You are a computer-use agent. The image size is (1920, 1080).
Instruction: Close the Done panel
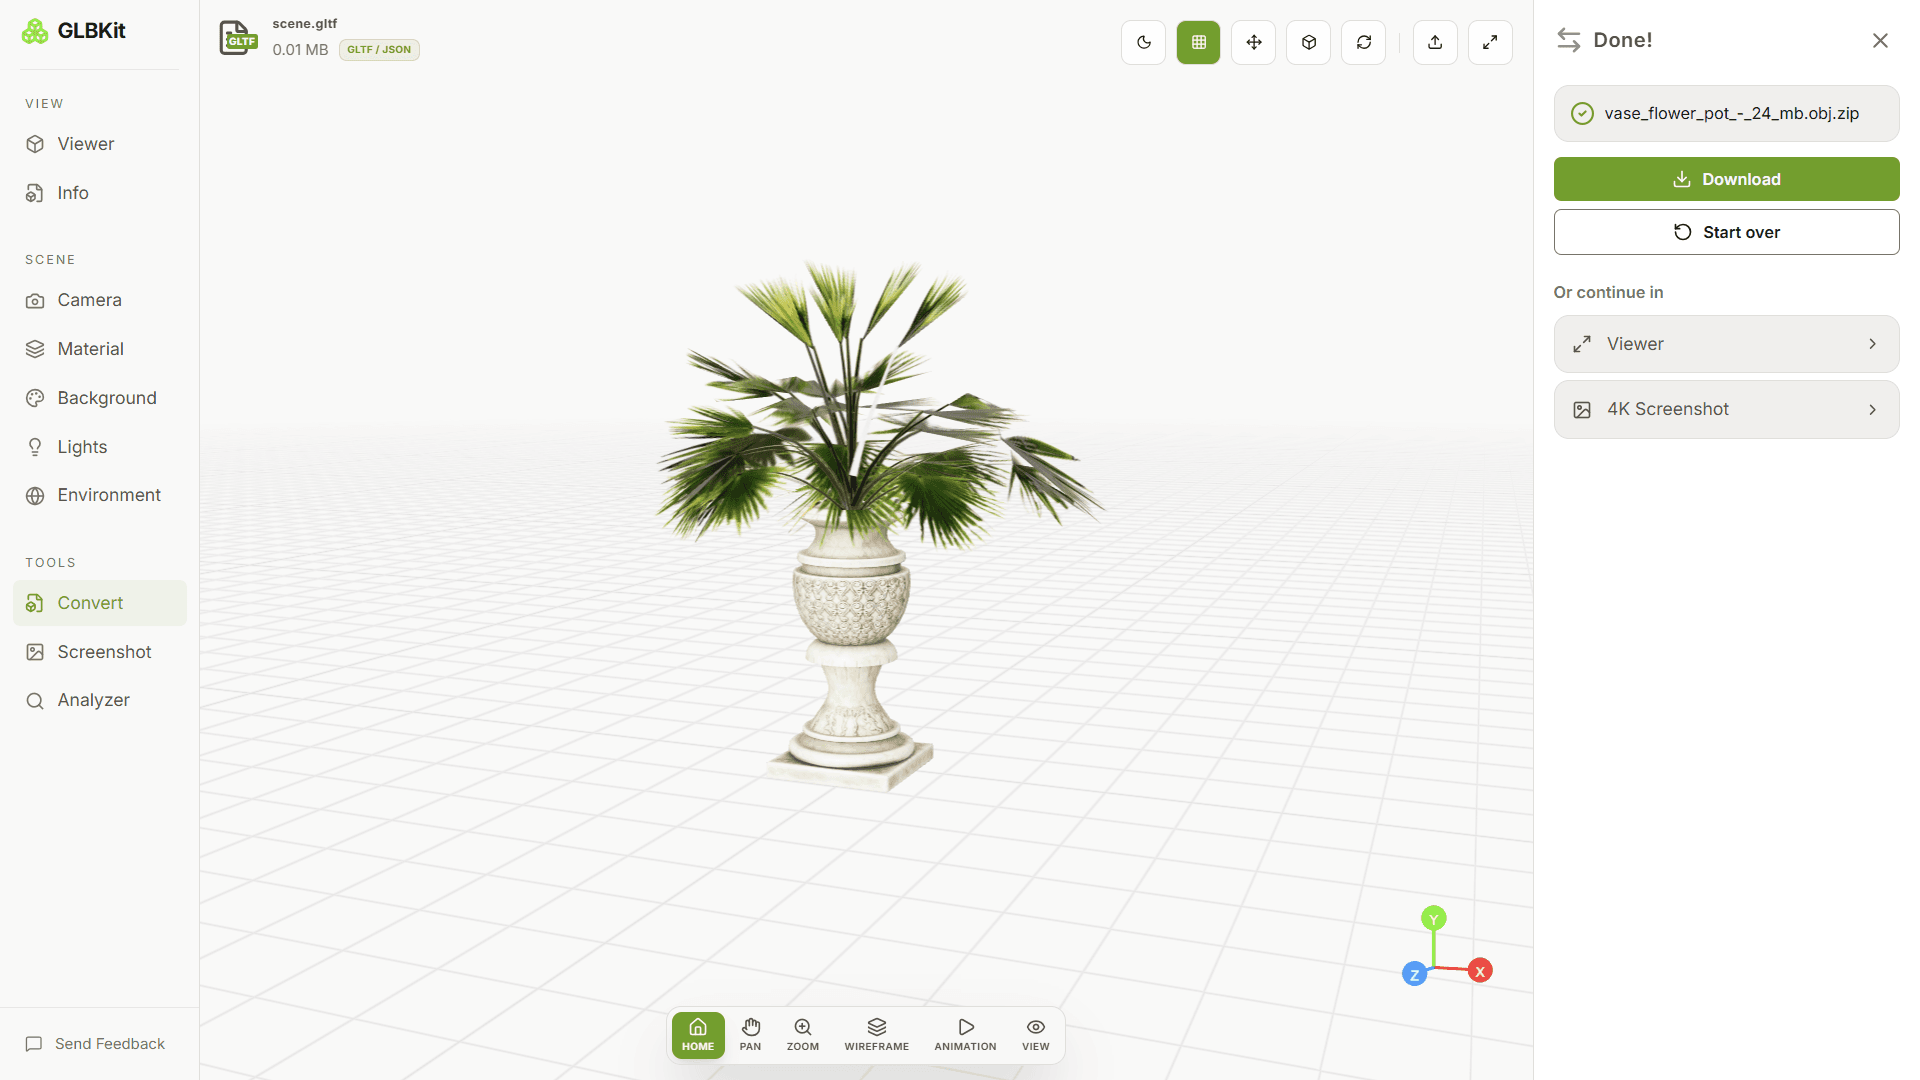click(x=1880, y=40)
